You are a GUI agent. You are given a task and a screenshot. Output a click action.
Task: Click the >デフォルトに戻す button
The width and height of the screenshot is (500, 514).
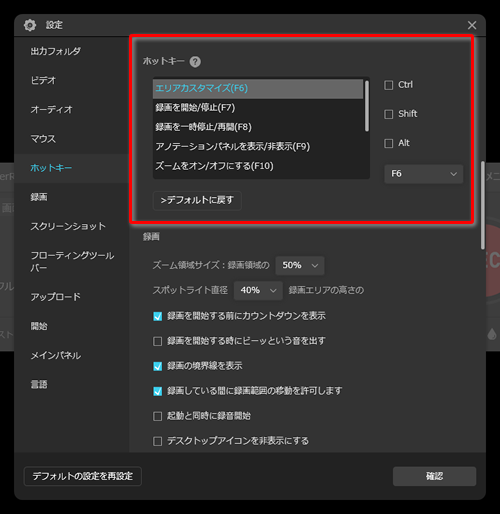(197, 200)
